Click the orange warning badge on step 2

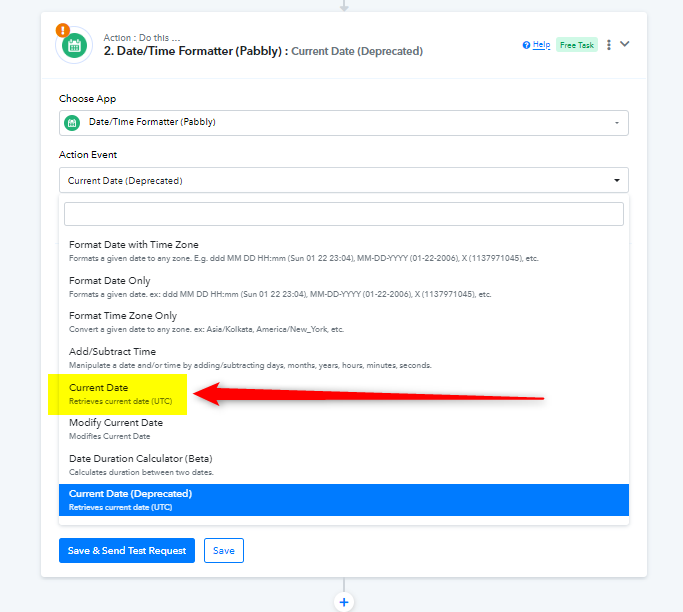[63, 30]
